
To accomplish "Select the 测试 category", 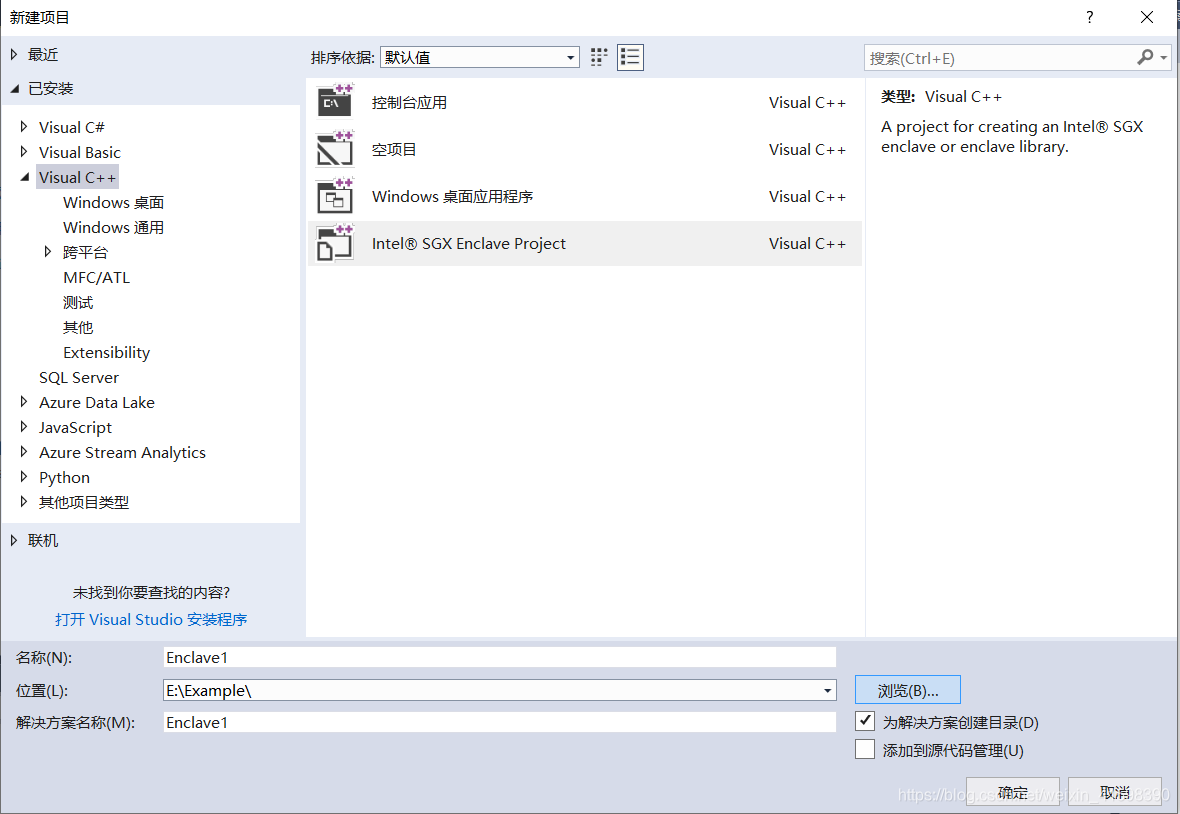I will (78, 302).
